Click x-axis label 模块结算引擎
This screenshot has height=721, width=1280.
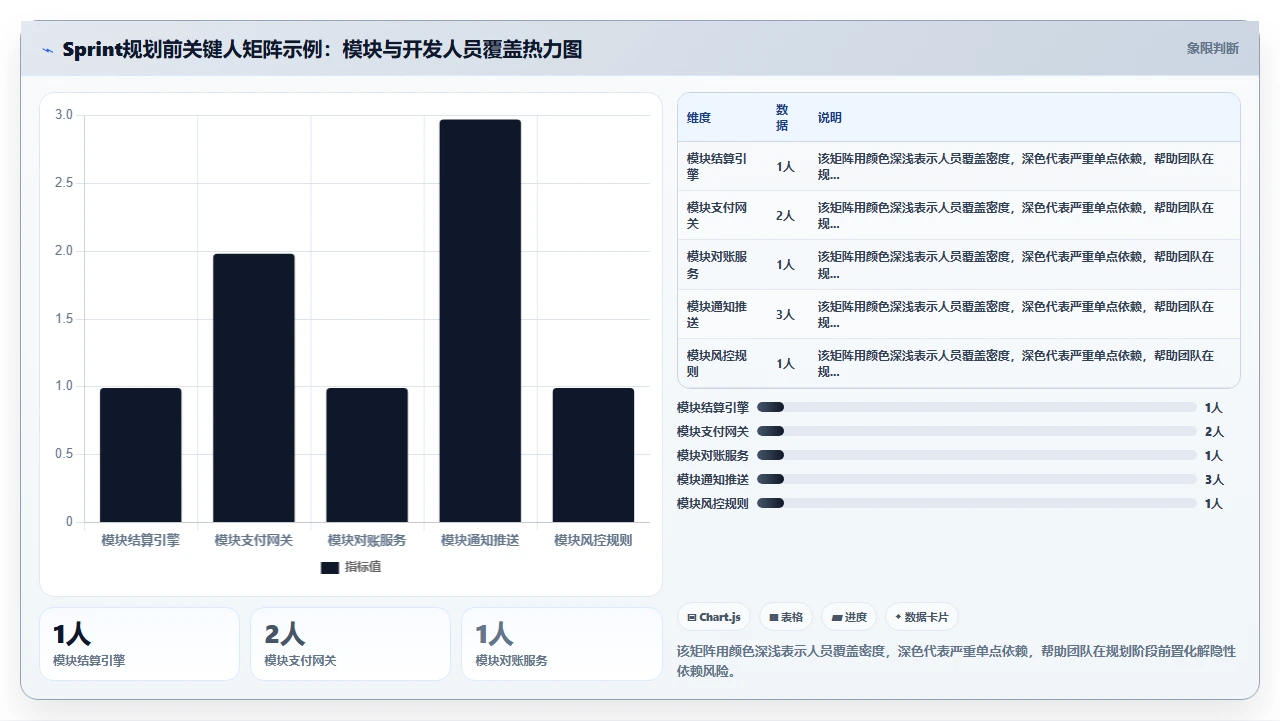[141, 540]
